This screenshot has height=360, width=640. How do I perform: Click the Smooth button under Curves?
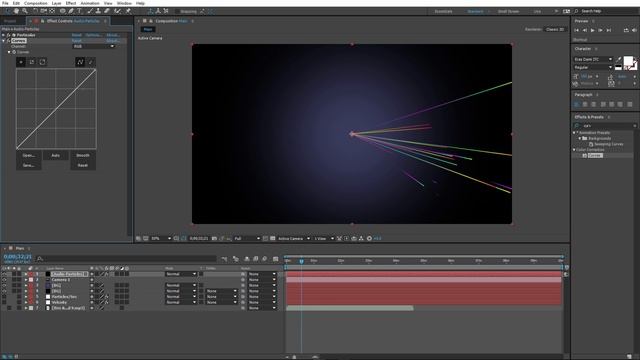[x=83, y=156]
